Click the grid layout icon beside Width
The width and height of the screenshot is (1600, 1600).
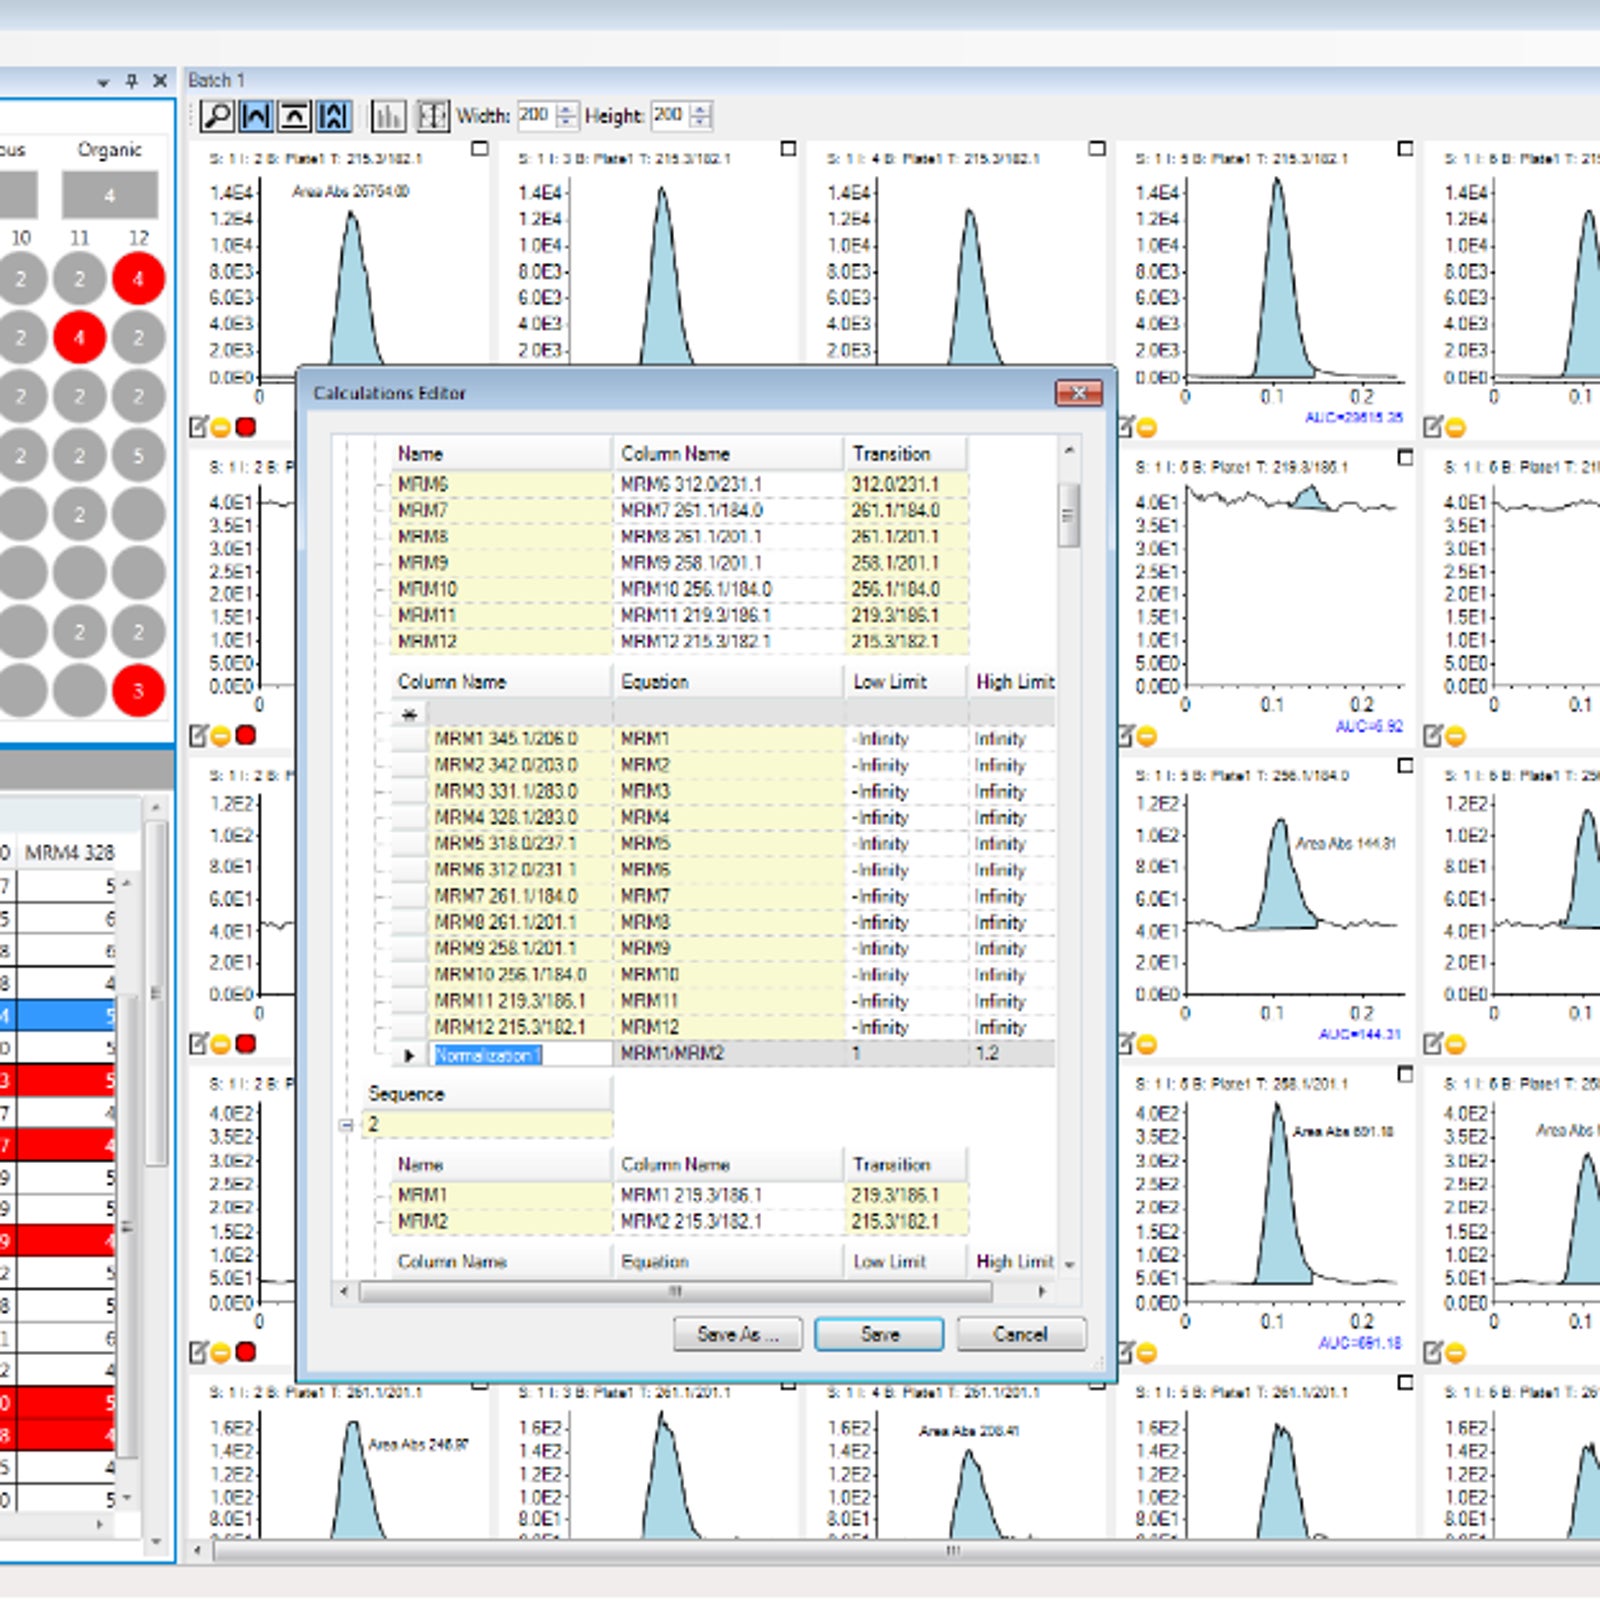pos(433,116)
